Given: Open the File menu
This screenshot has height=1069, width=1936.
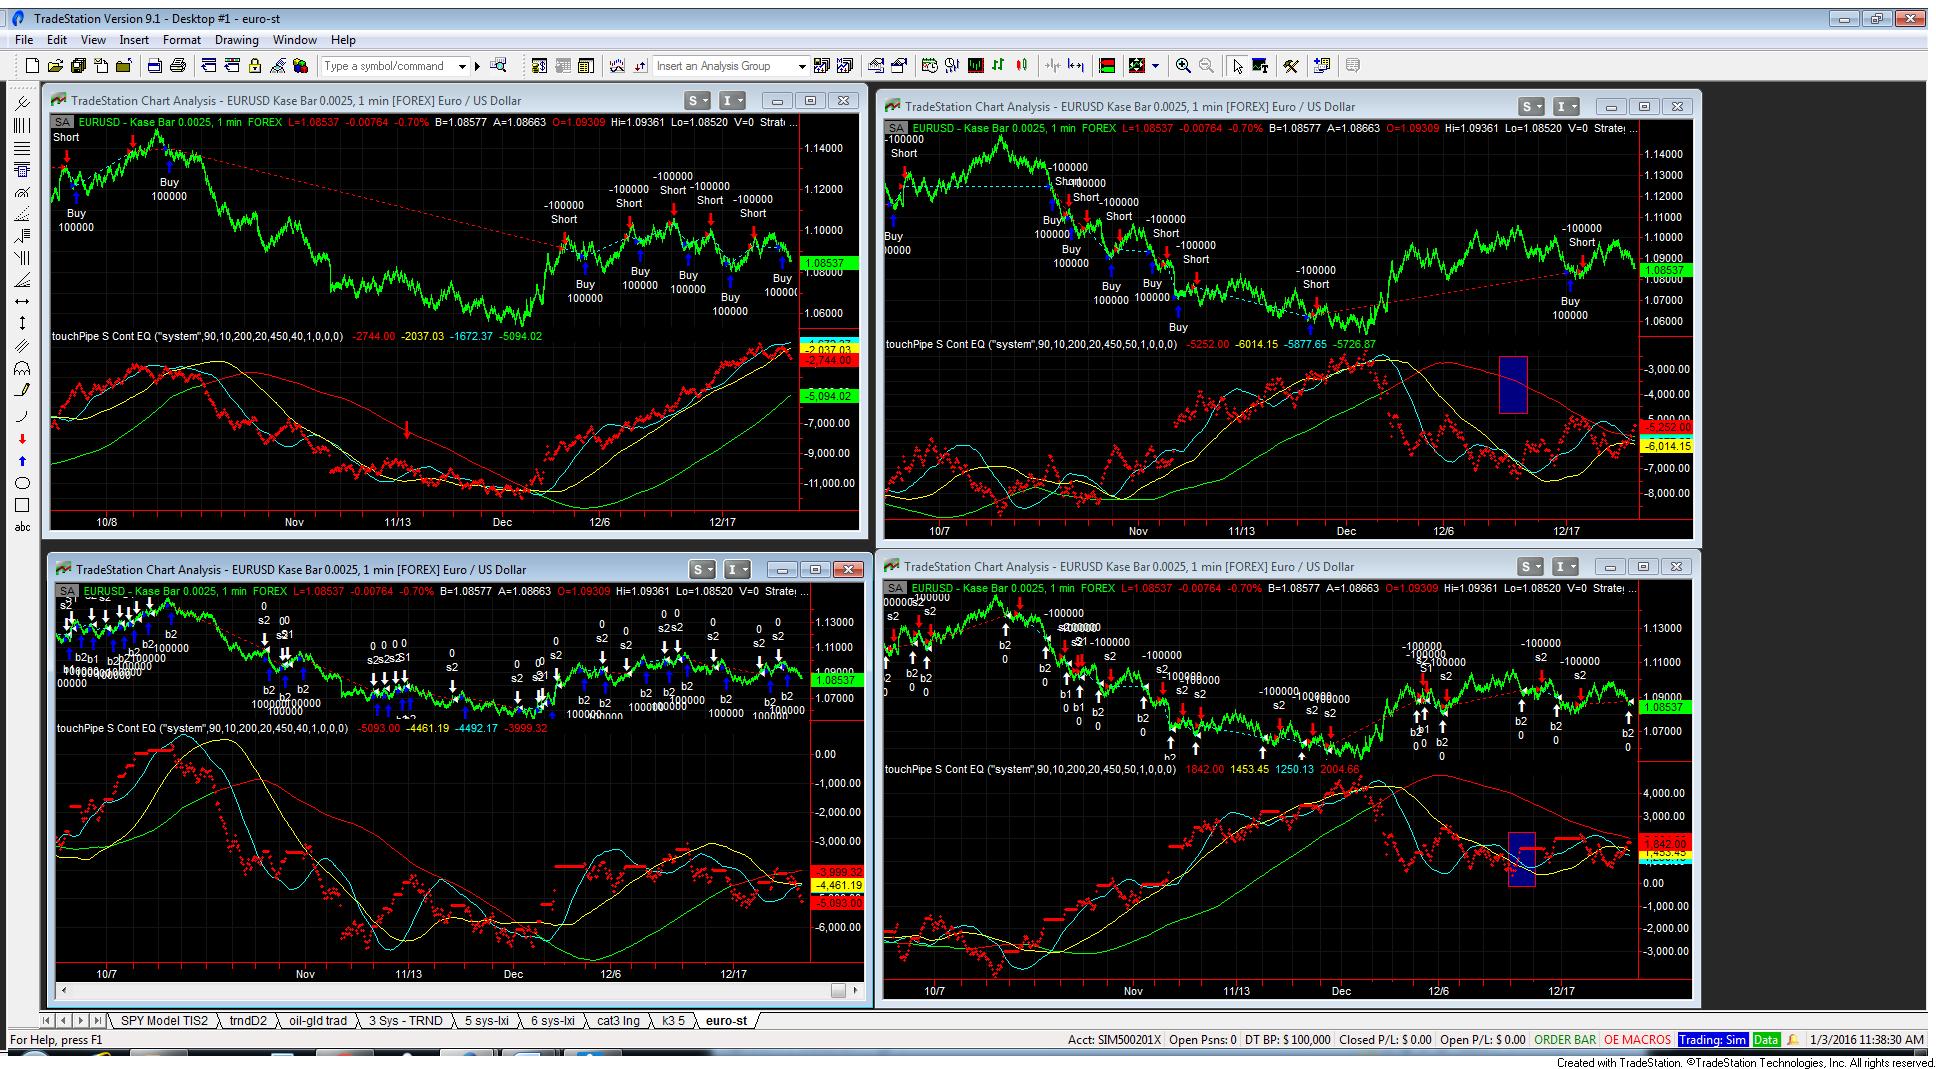Looking at the screenshot, I should pos(24,40).
